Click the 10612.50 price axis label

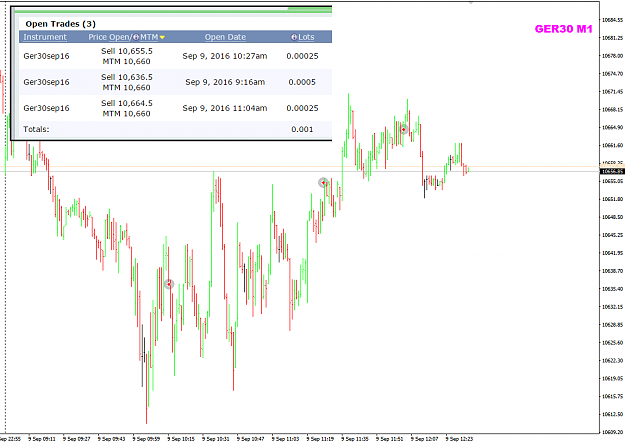click(613, 414)
